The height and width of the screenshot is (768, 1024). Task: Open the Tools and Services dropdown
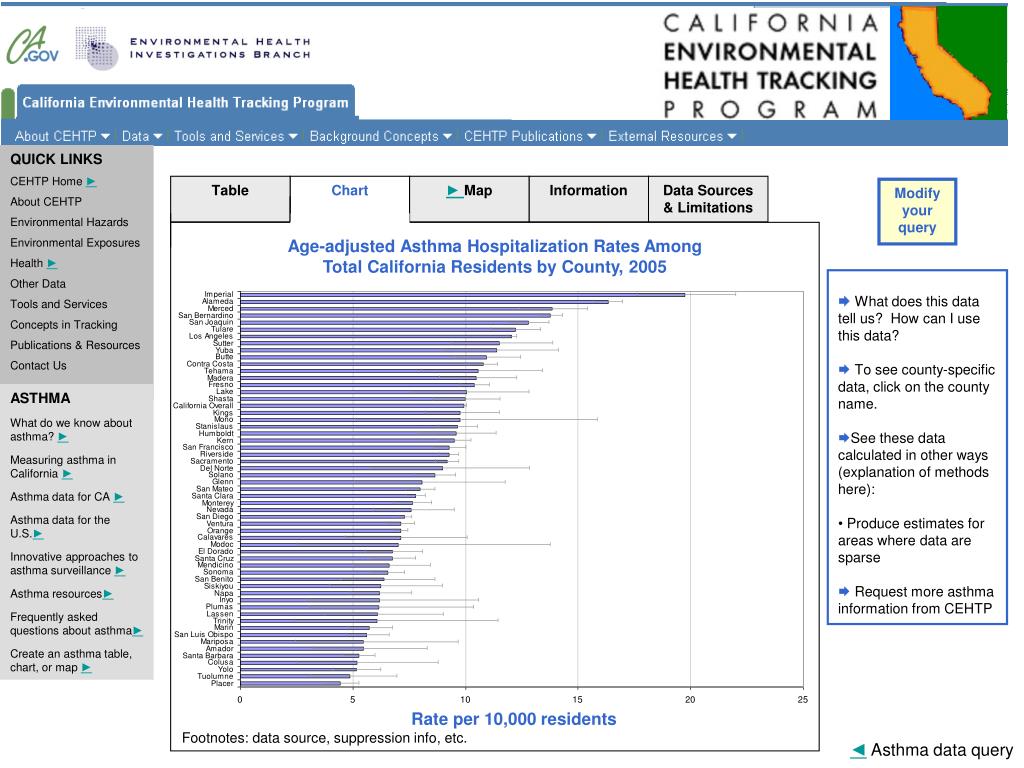[236, 136]
